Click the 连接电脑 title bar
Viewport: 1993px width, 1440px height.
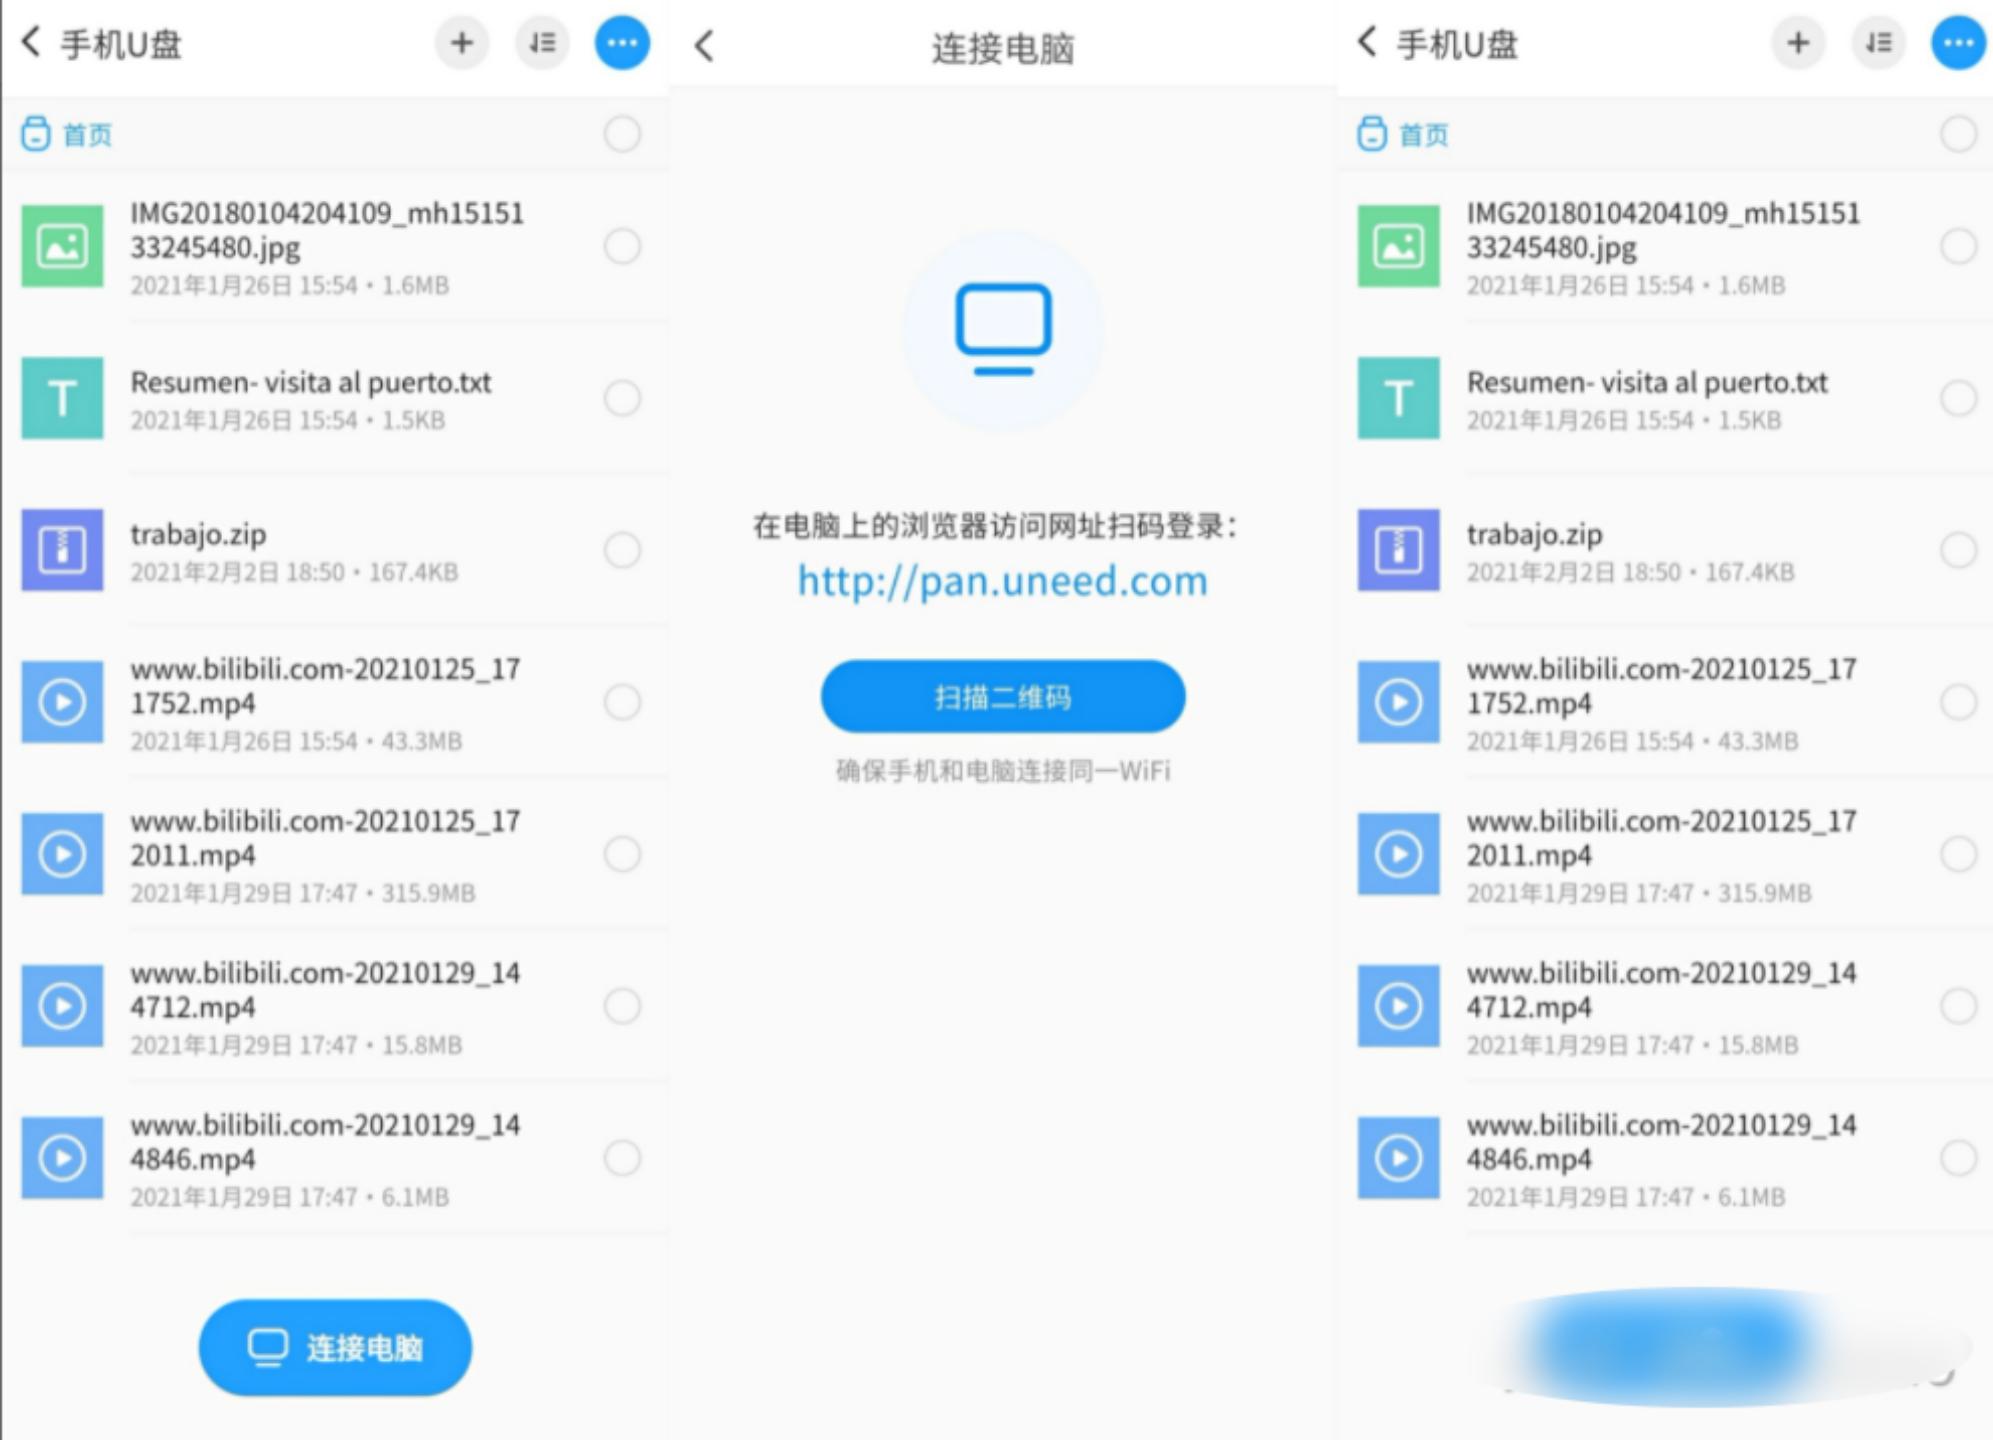[1002, 47]
